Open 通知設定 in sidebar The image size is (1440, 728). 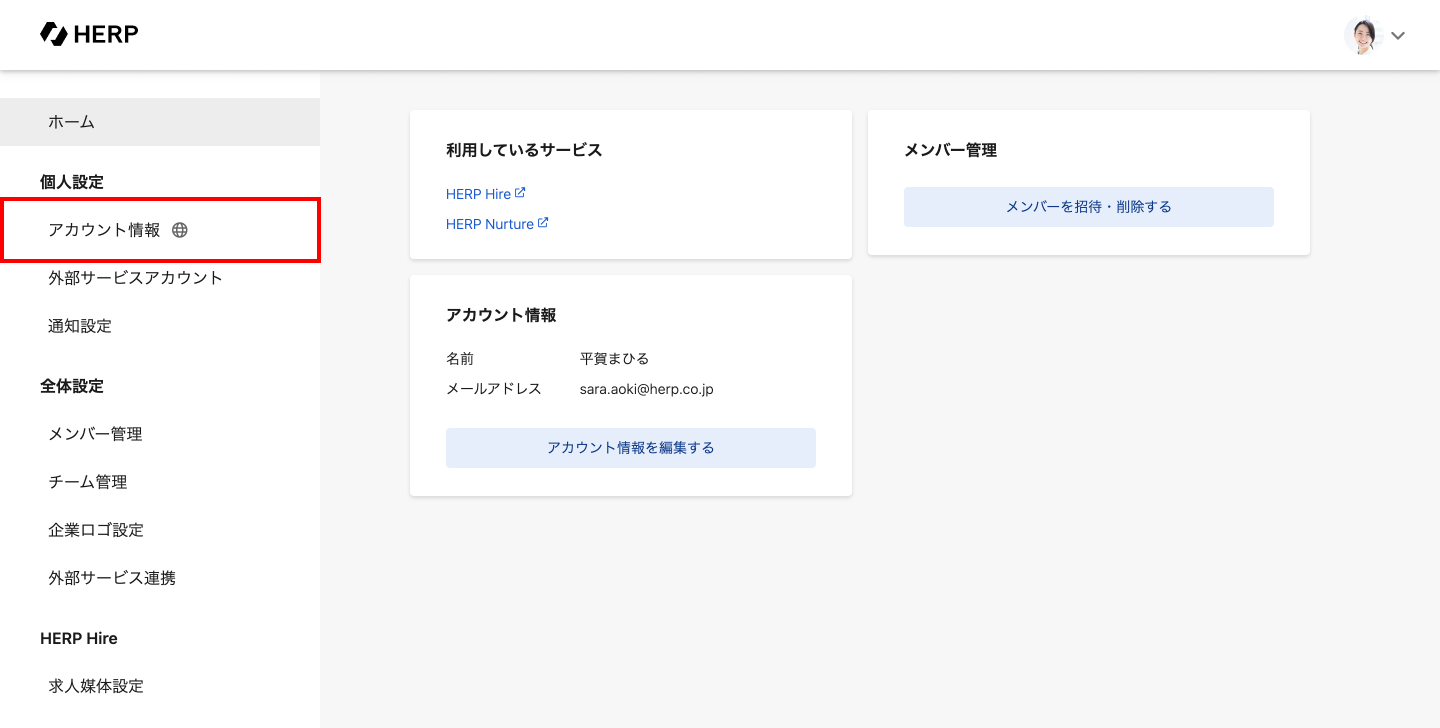click(x=80, y=326)
